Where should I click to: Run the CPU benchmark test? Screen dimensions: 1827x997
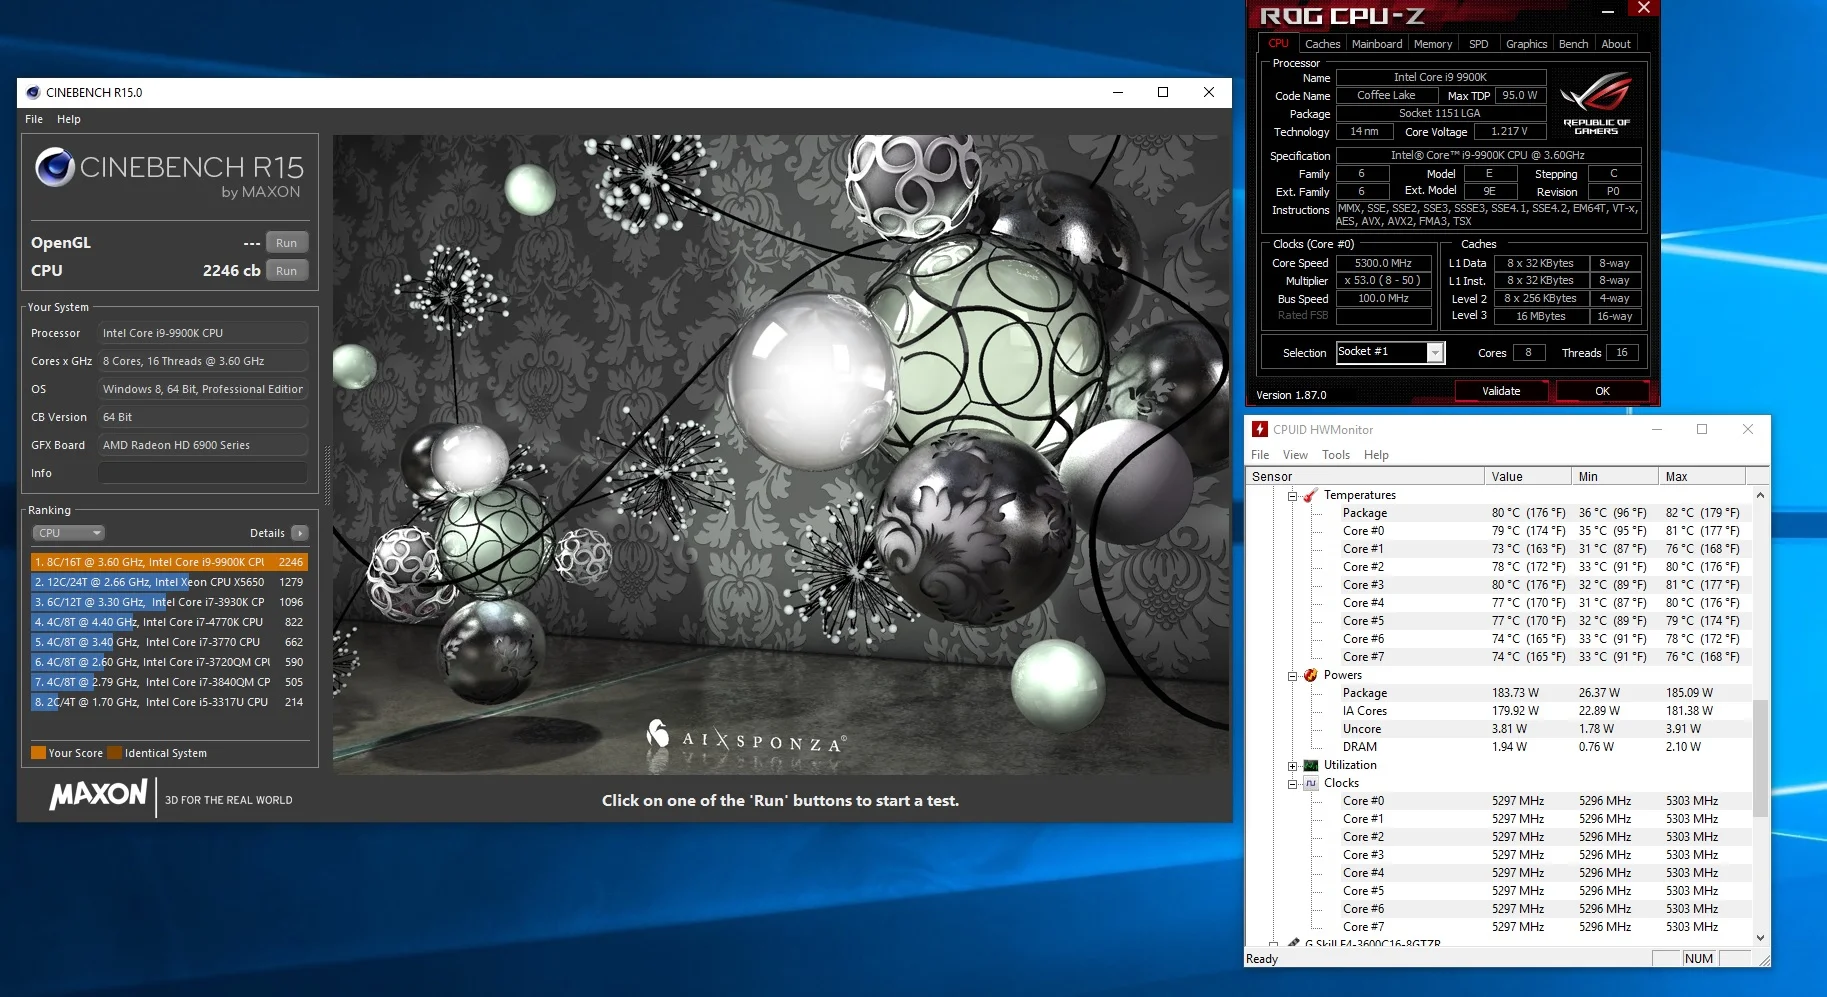click(287, 271)
